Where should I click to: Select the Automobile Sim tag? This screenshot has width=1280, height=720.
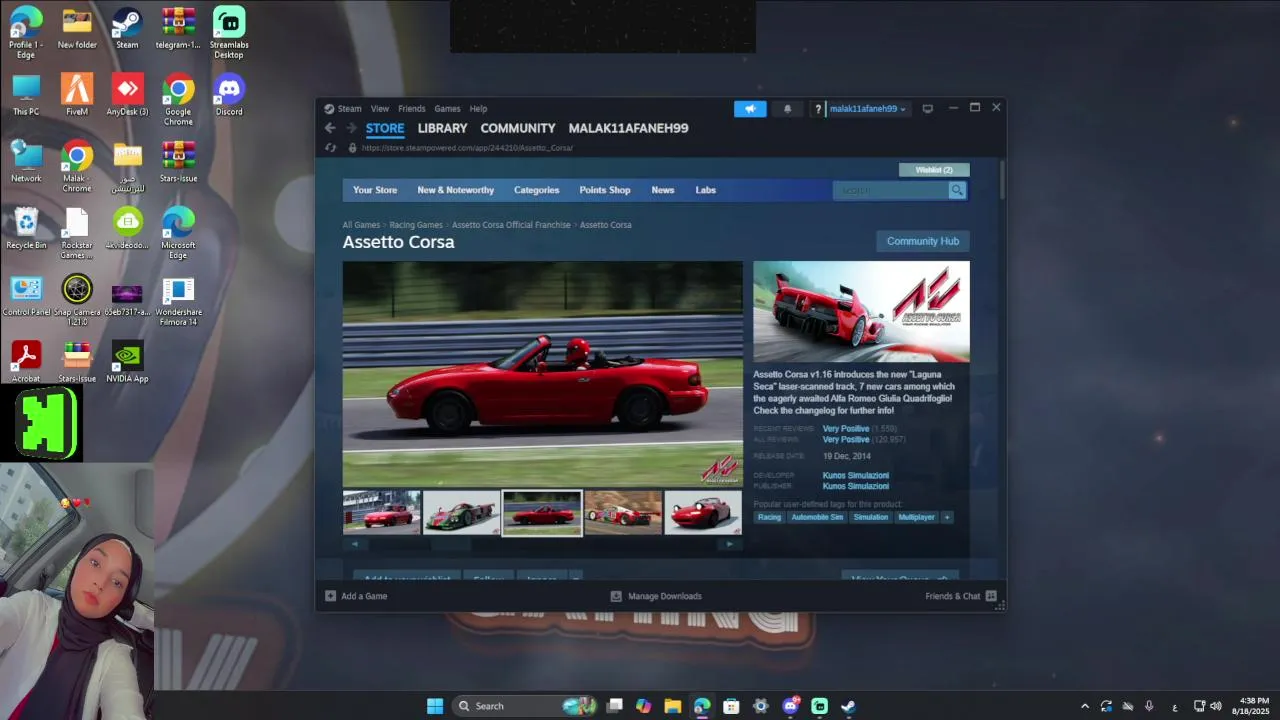coord(817,517)
